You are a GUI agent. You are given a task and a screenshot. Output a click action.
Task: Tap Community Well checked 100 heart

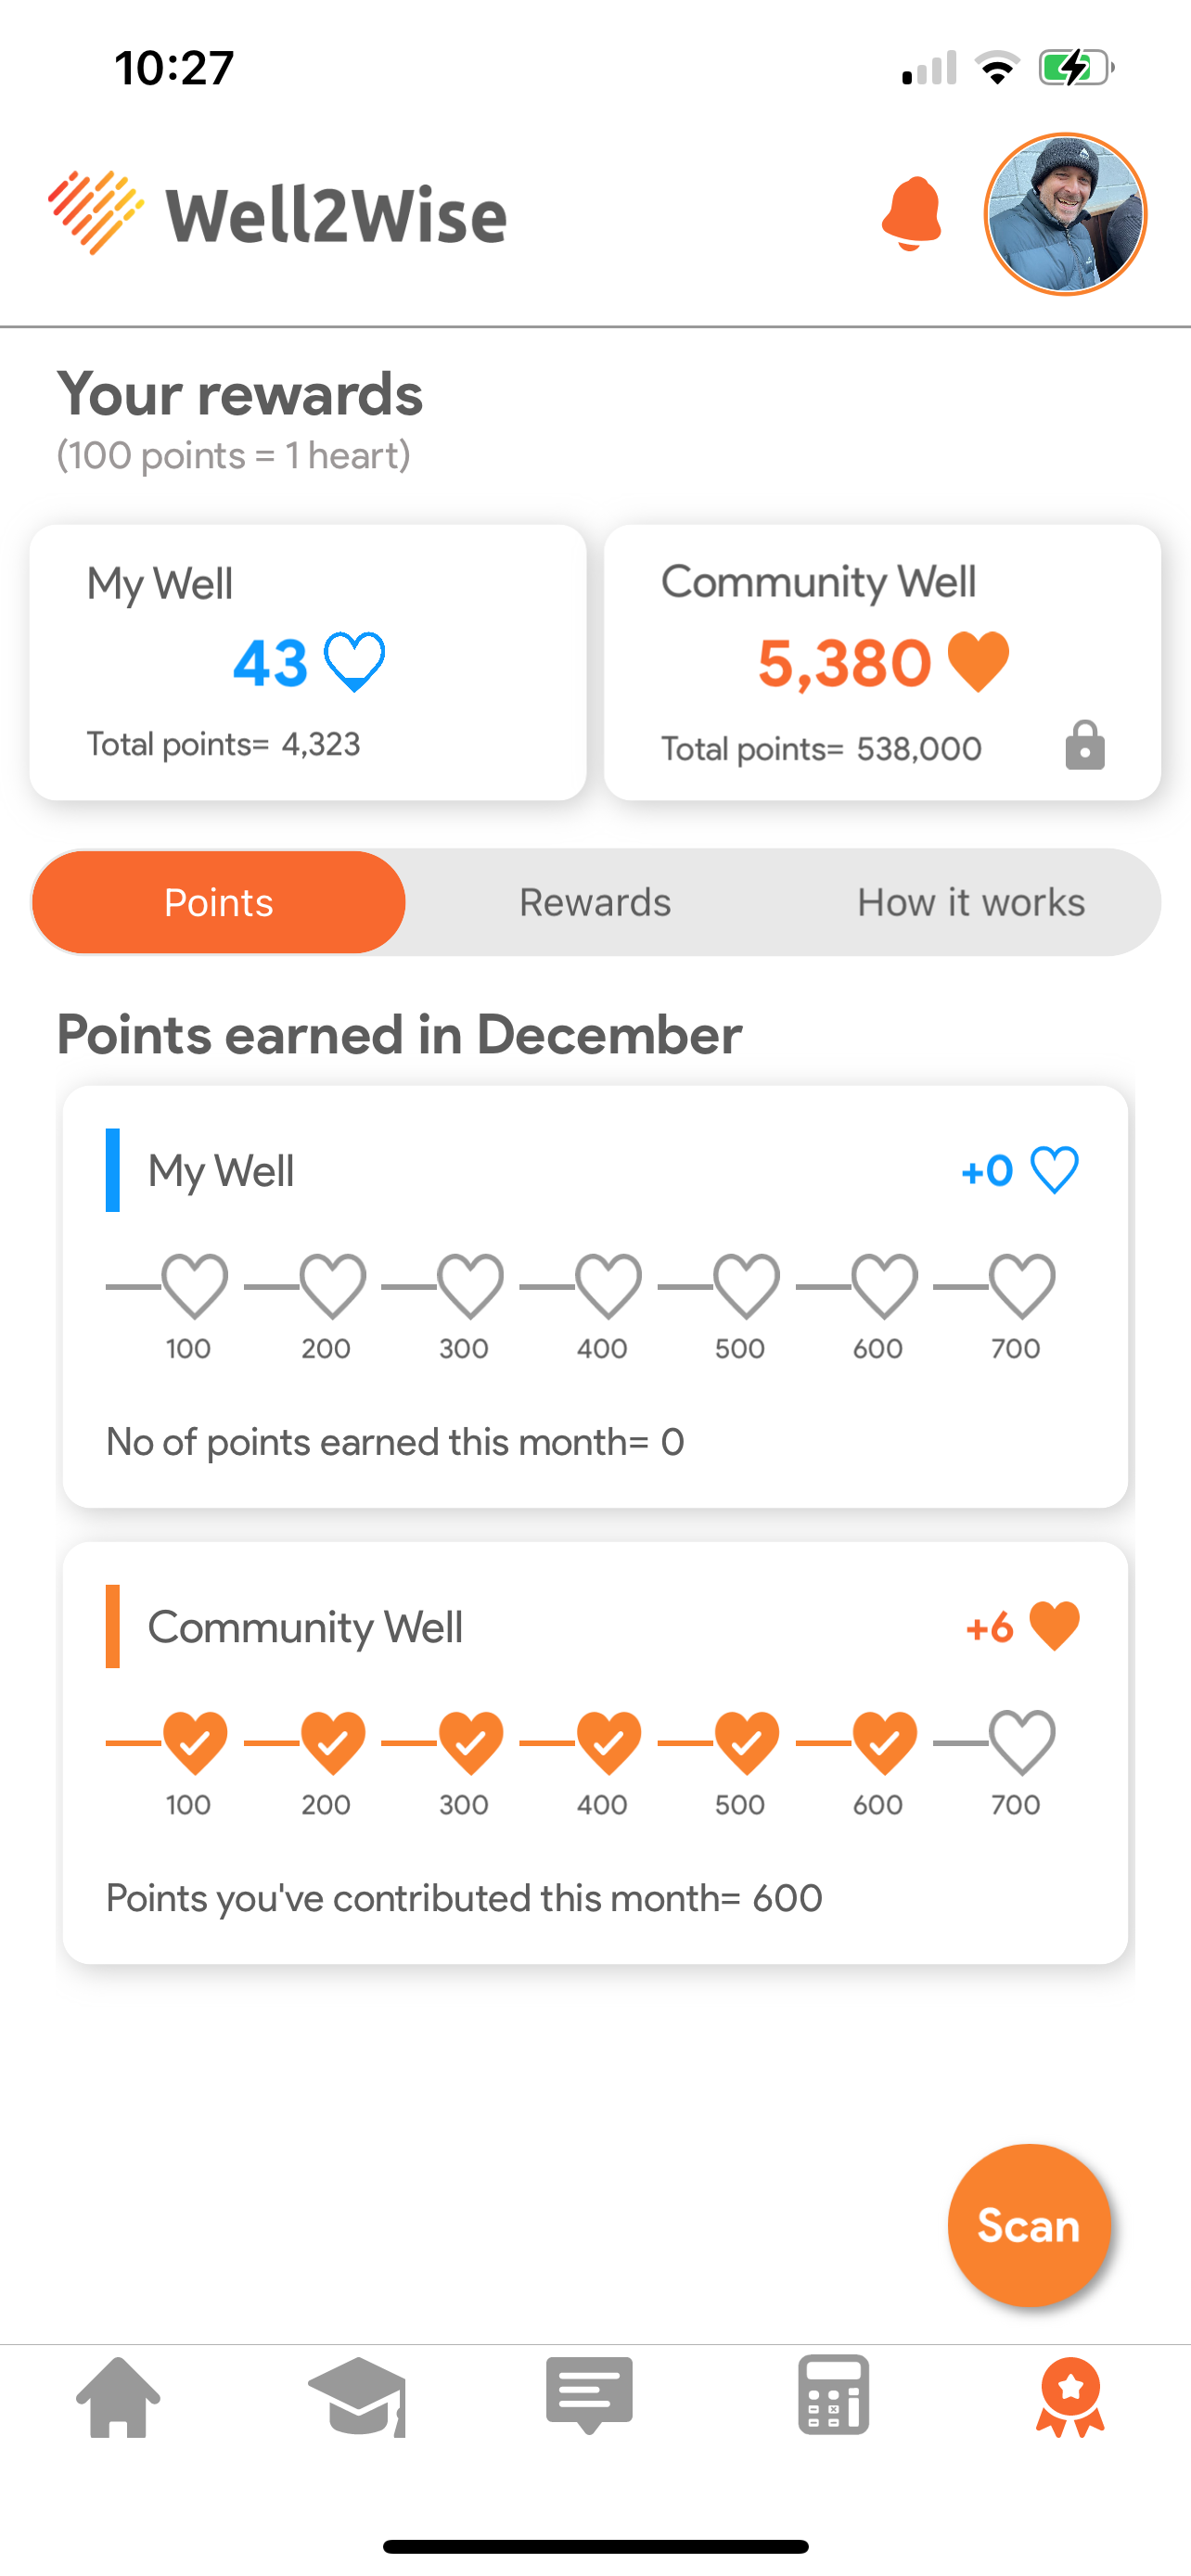click(195, 1741)
